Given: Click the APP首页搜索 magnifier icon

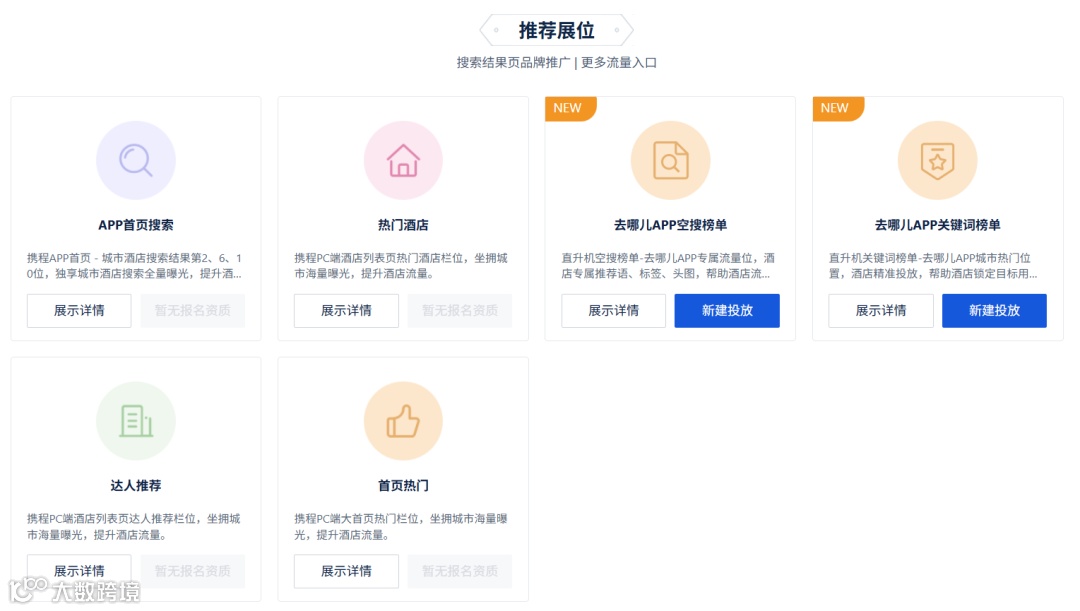Looking at the screenshot, I should pos(136,160).
